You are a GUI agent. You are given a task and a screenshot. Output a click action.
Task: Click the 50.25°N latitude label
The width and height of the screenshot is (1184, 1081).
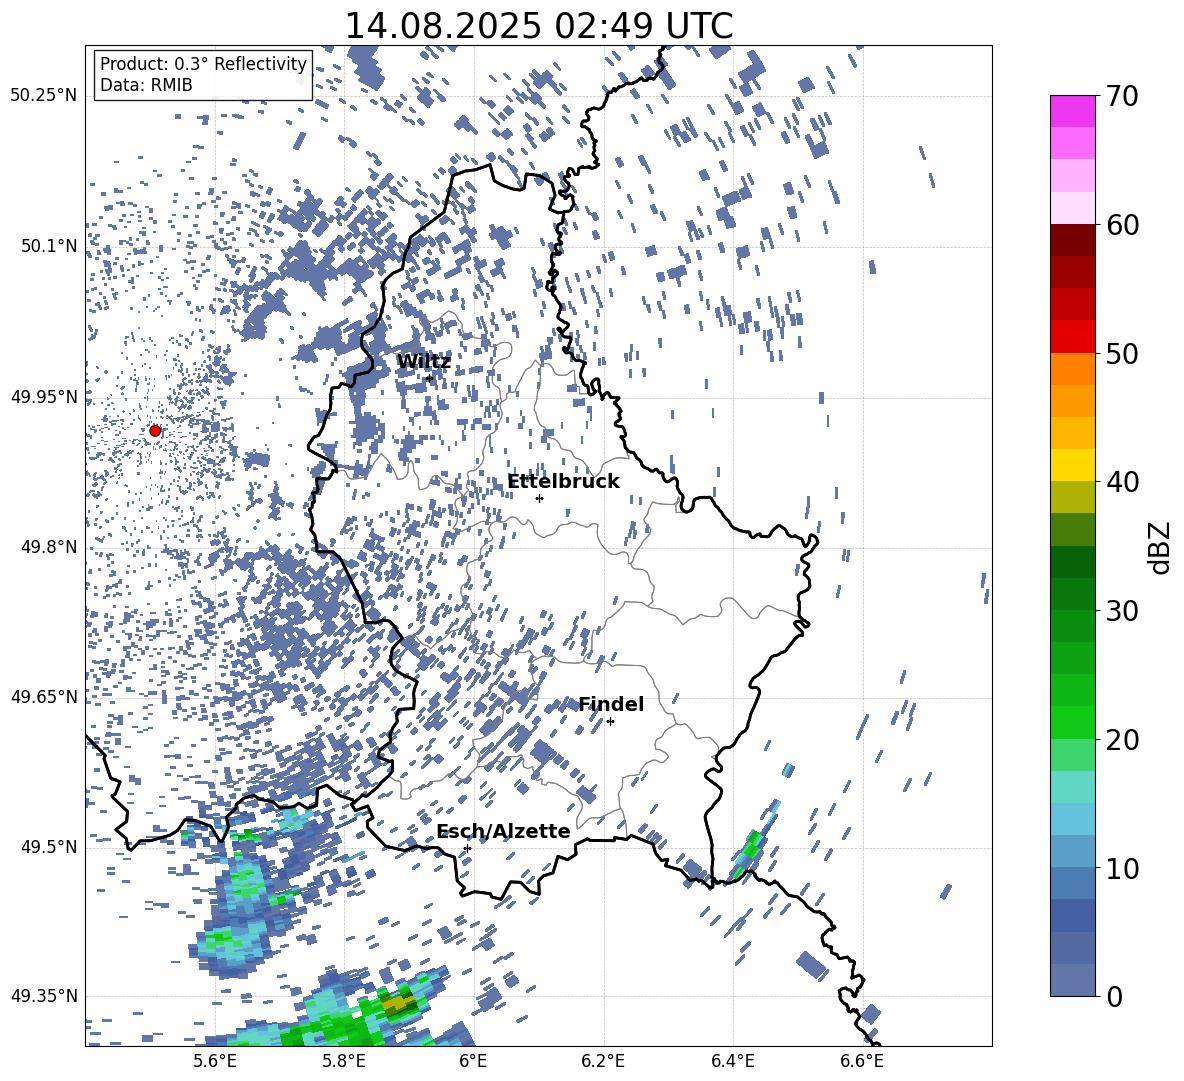tap(44, 96)
